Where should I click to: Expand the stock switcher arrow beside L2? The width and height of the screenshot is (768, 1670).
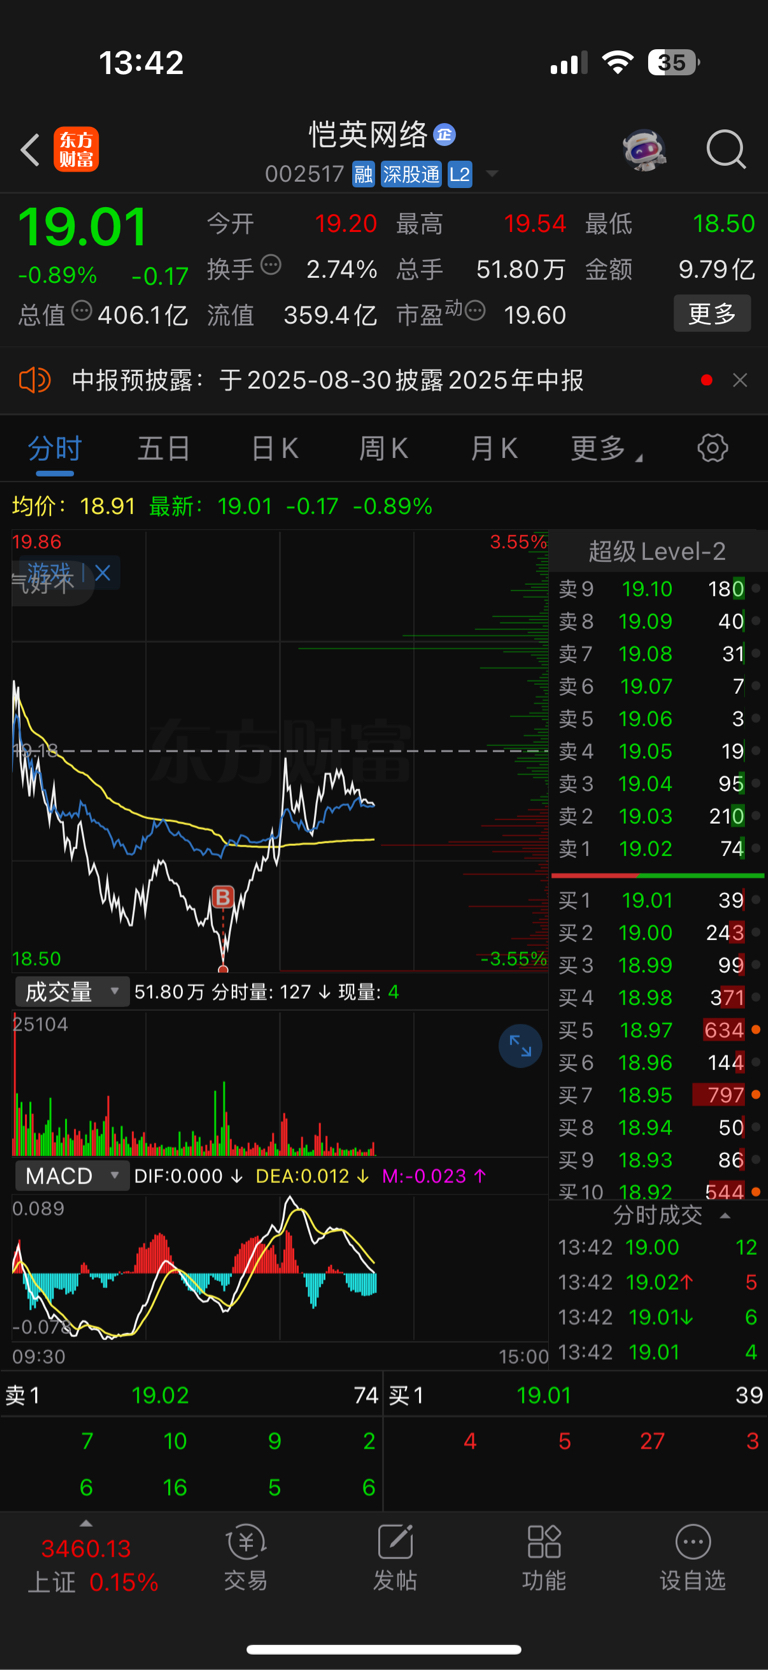[x=492, y=174]
